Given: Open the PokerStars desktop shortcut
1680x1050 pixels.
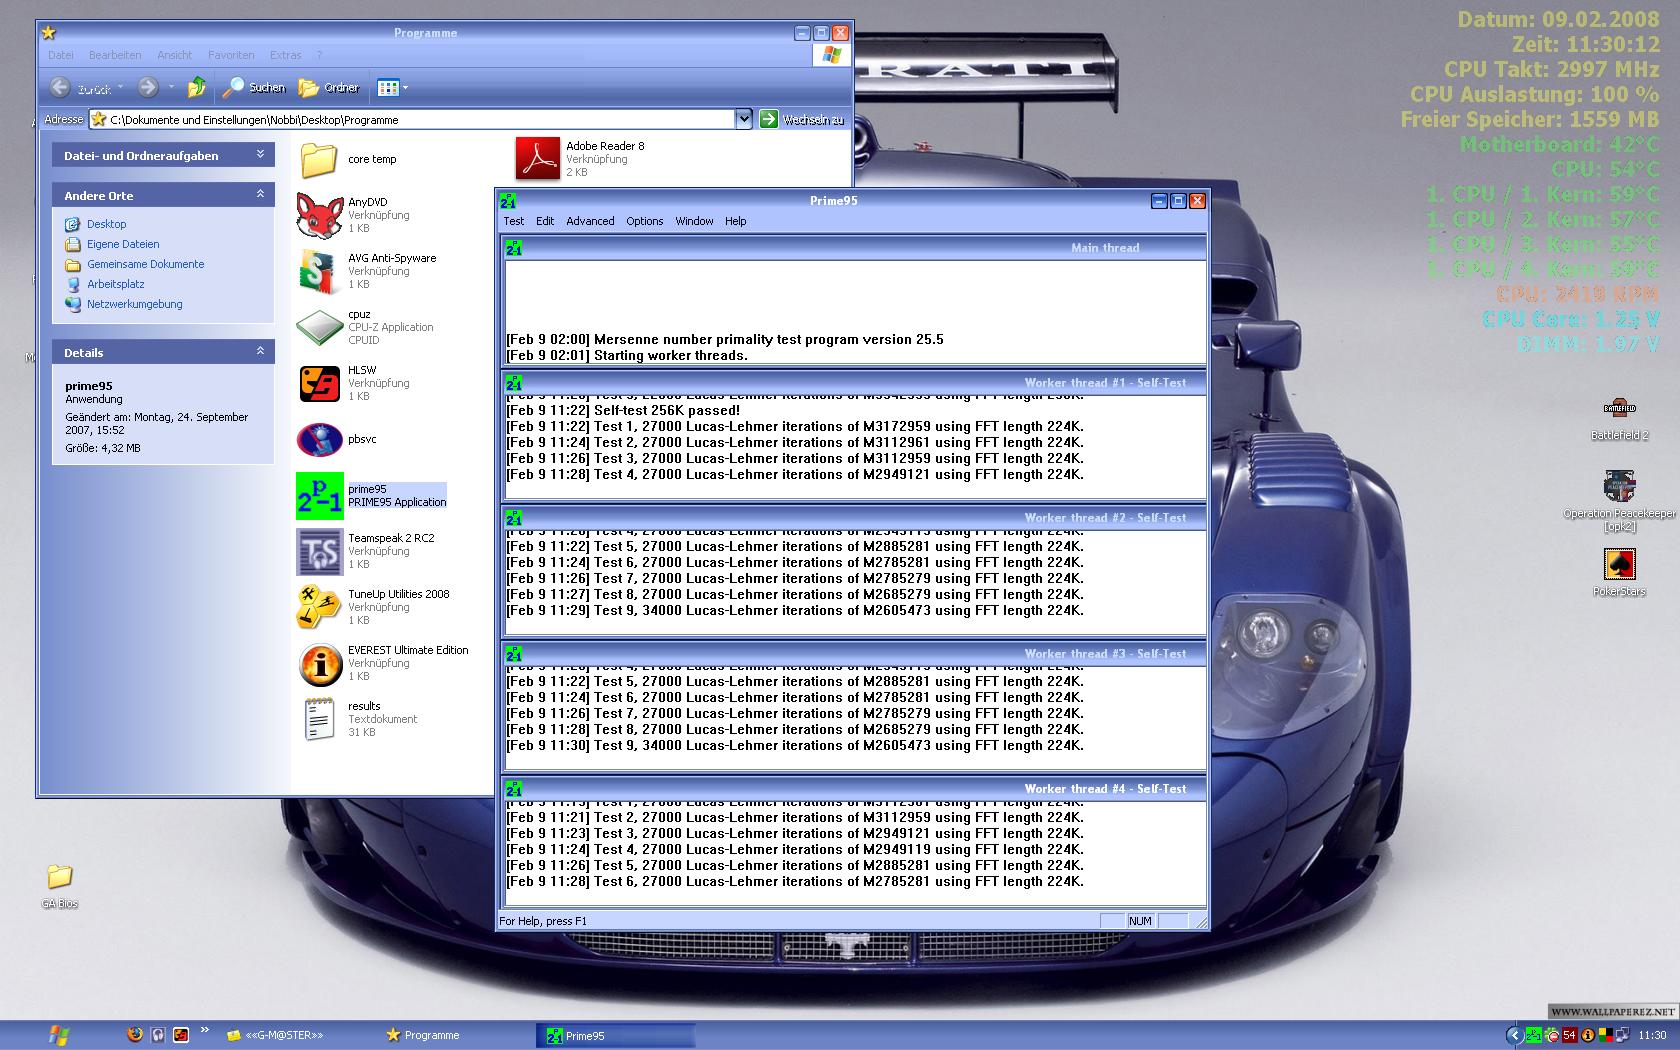Looking at the screenshot, I should 1619,564.
